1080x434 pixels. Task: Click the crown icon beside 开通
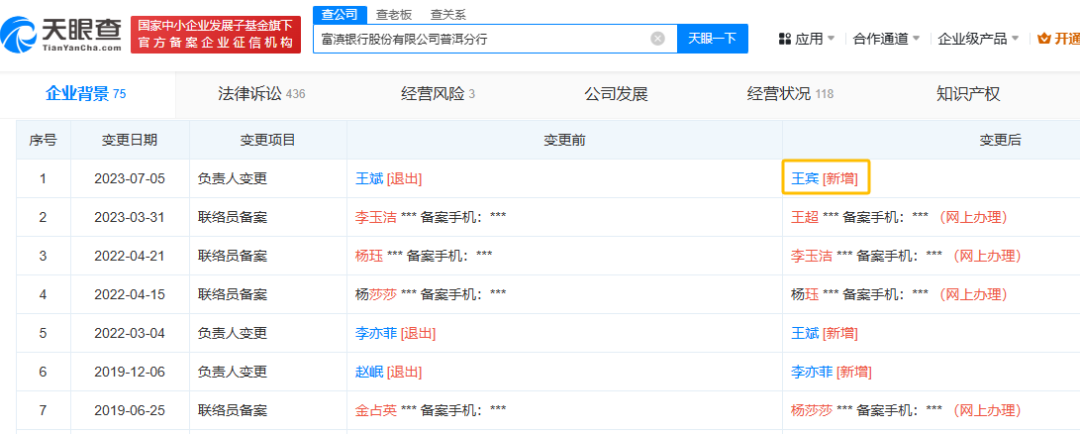click(x=1044, y=39)
